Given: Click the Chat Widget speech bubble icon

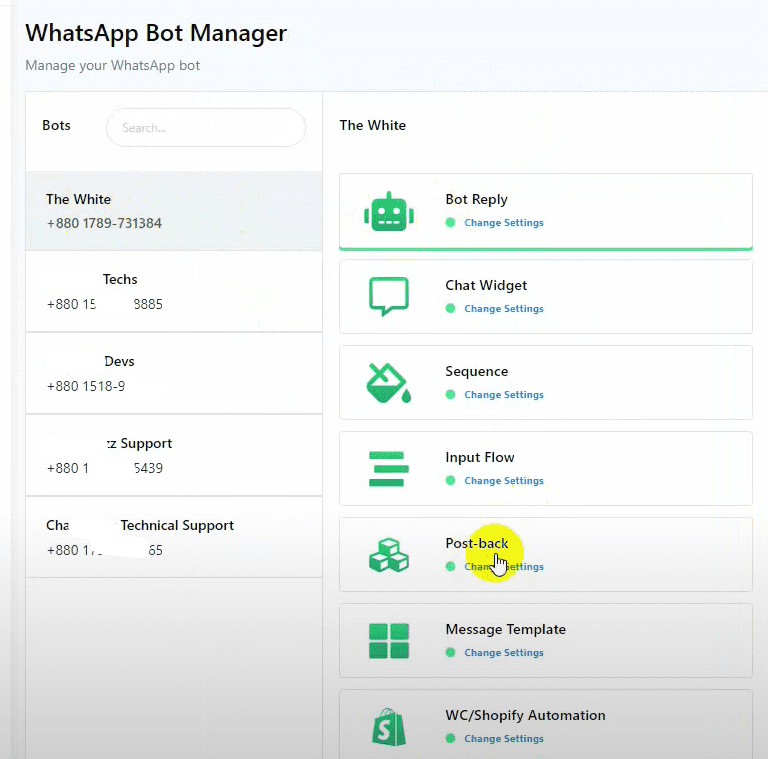Looking at the screenshot, I should [x=388, y=297].
